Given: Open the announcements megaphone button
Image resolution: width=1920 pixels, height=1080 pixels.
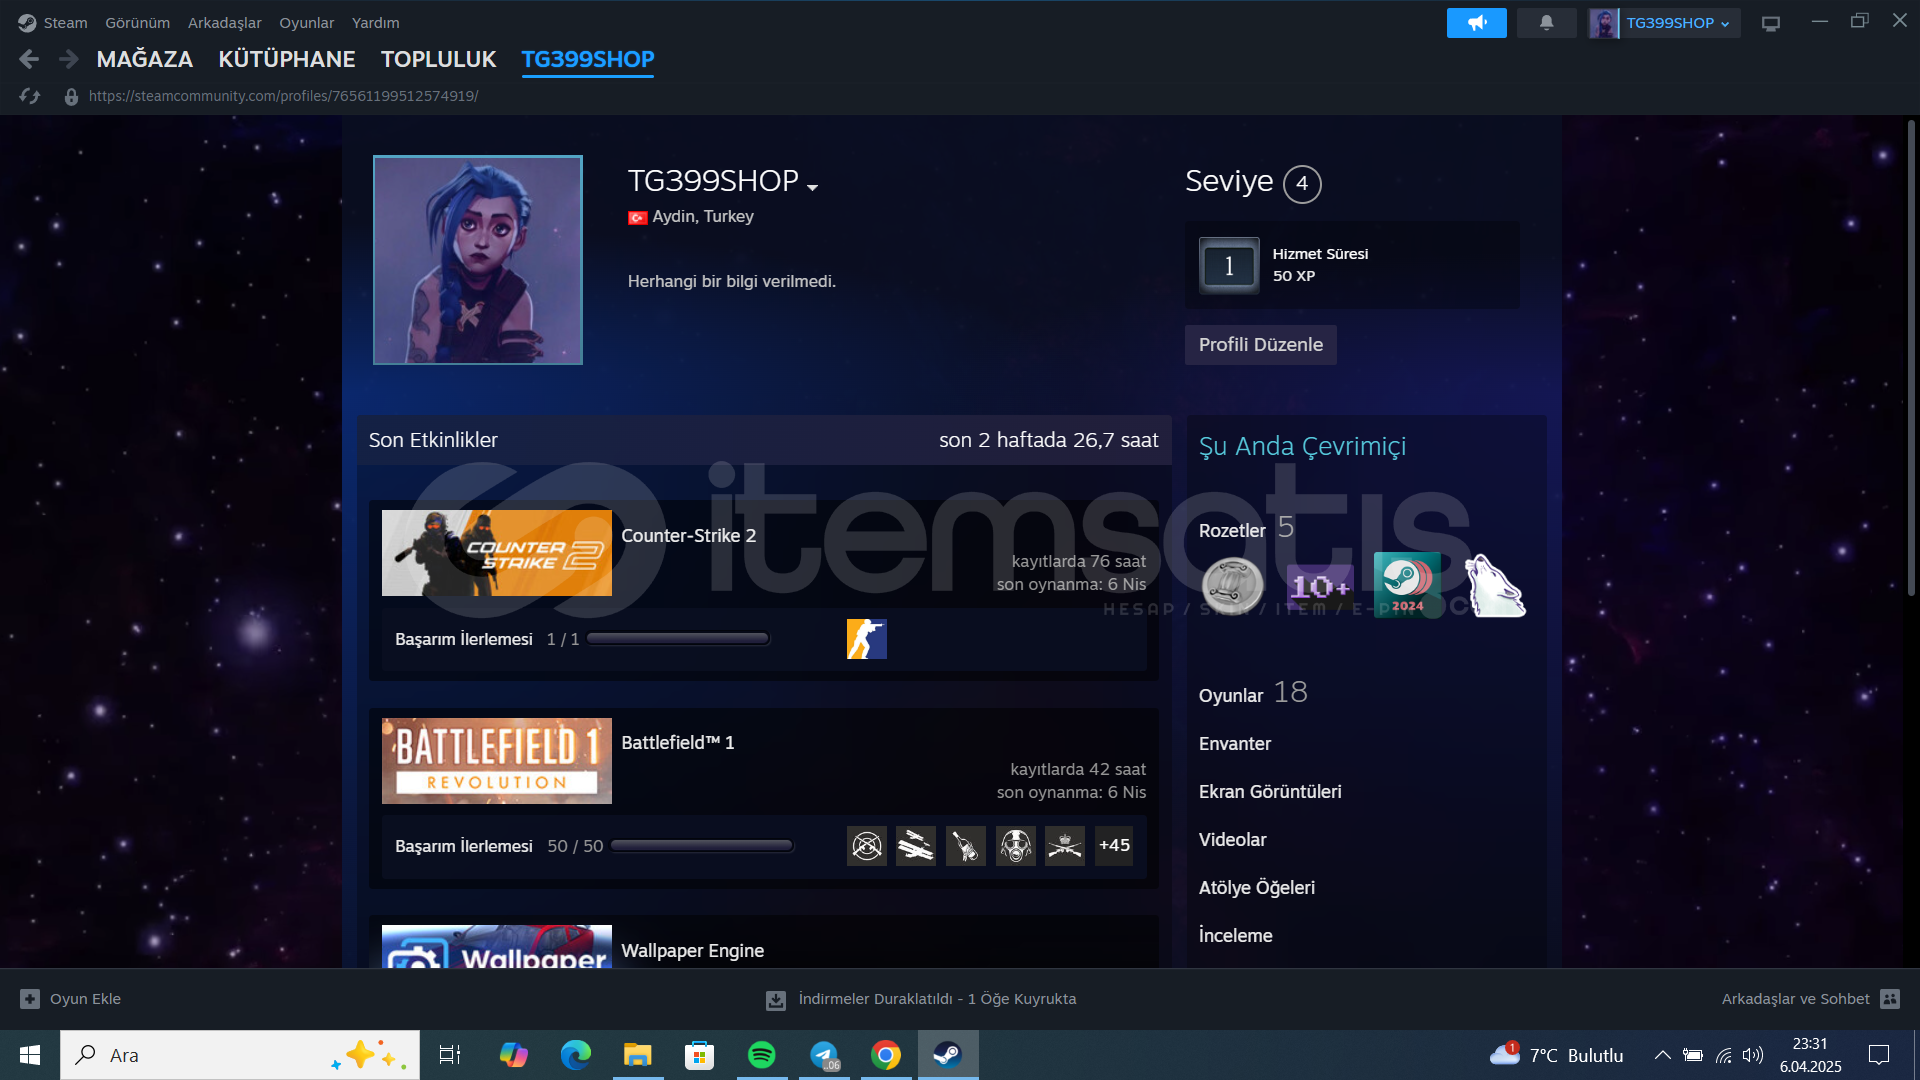Looking at the screenshot, I should tap(1476, 22).
